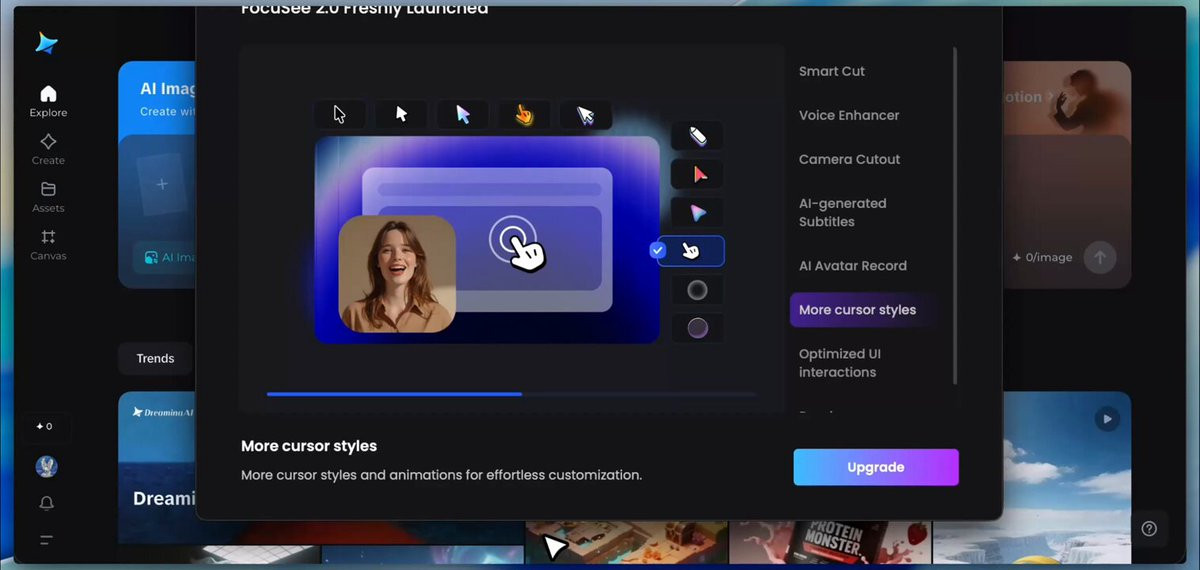Click the play icon on sky thumbnail
Viewport: 1200px width, 570px height.
click(x=1106, y=418)
